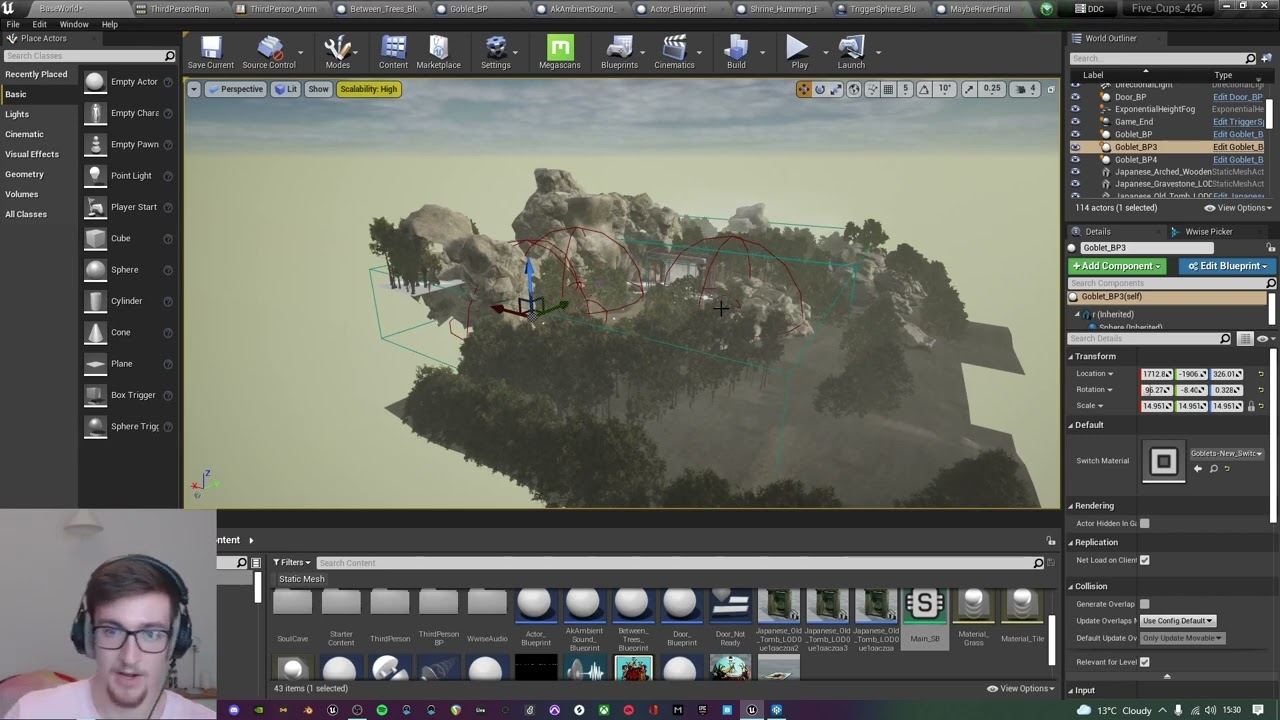Open Rotation type dropdown arrow
Image resolution: width=1280 pixels, height=720 pixels.
click(1109, 390)
